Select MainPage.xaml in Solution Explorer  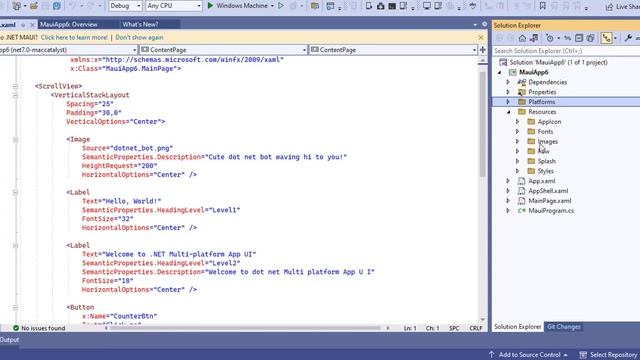pyautogui.click(x=549, y=201)
